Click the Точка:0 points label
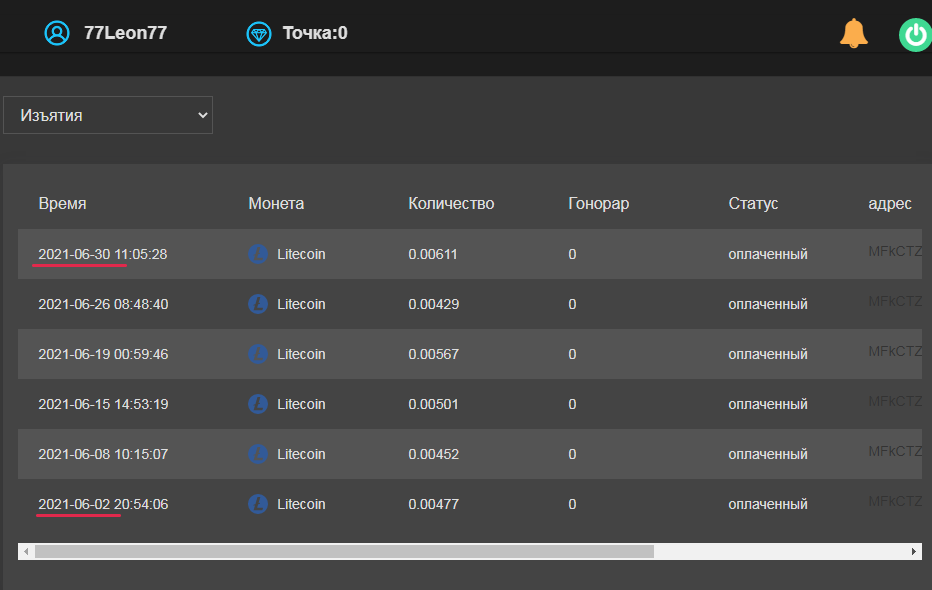This screenshot has width=932, height=590. (315, 33)
